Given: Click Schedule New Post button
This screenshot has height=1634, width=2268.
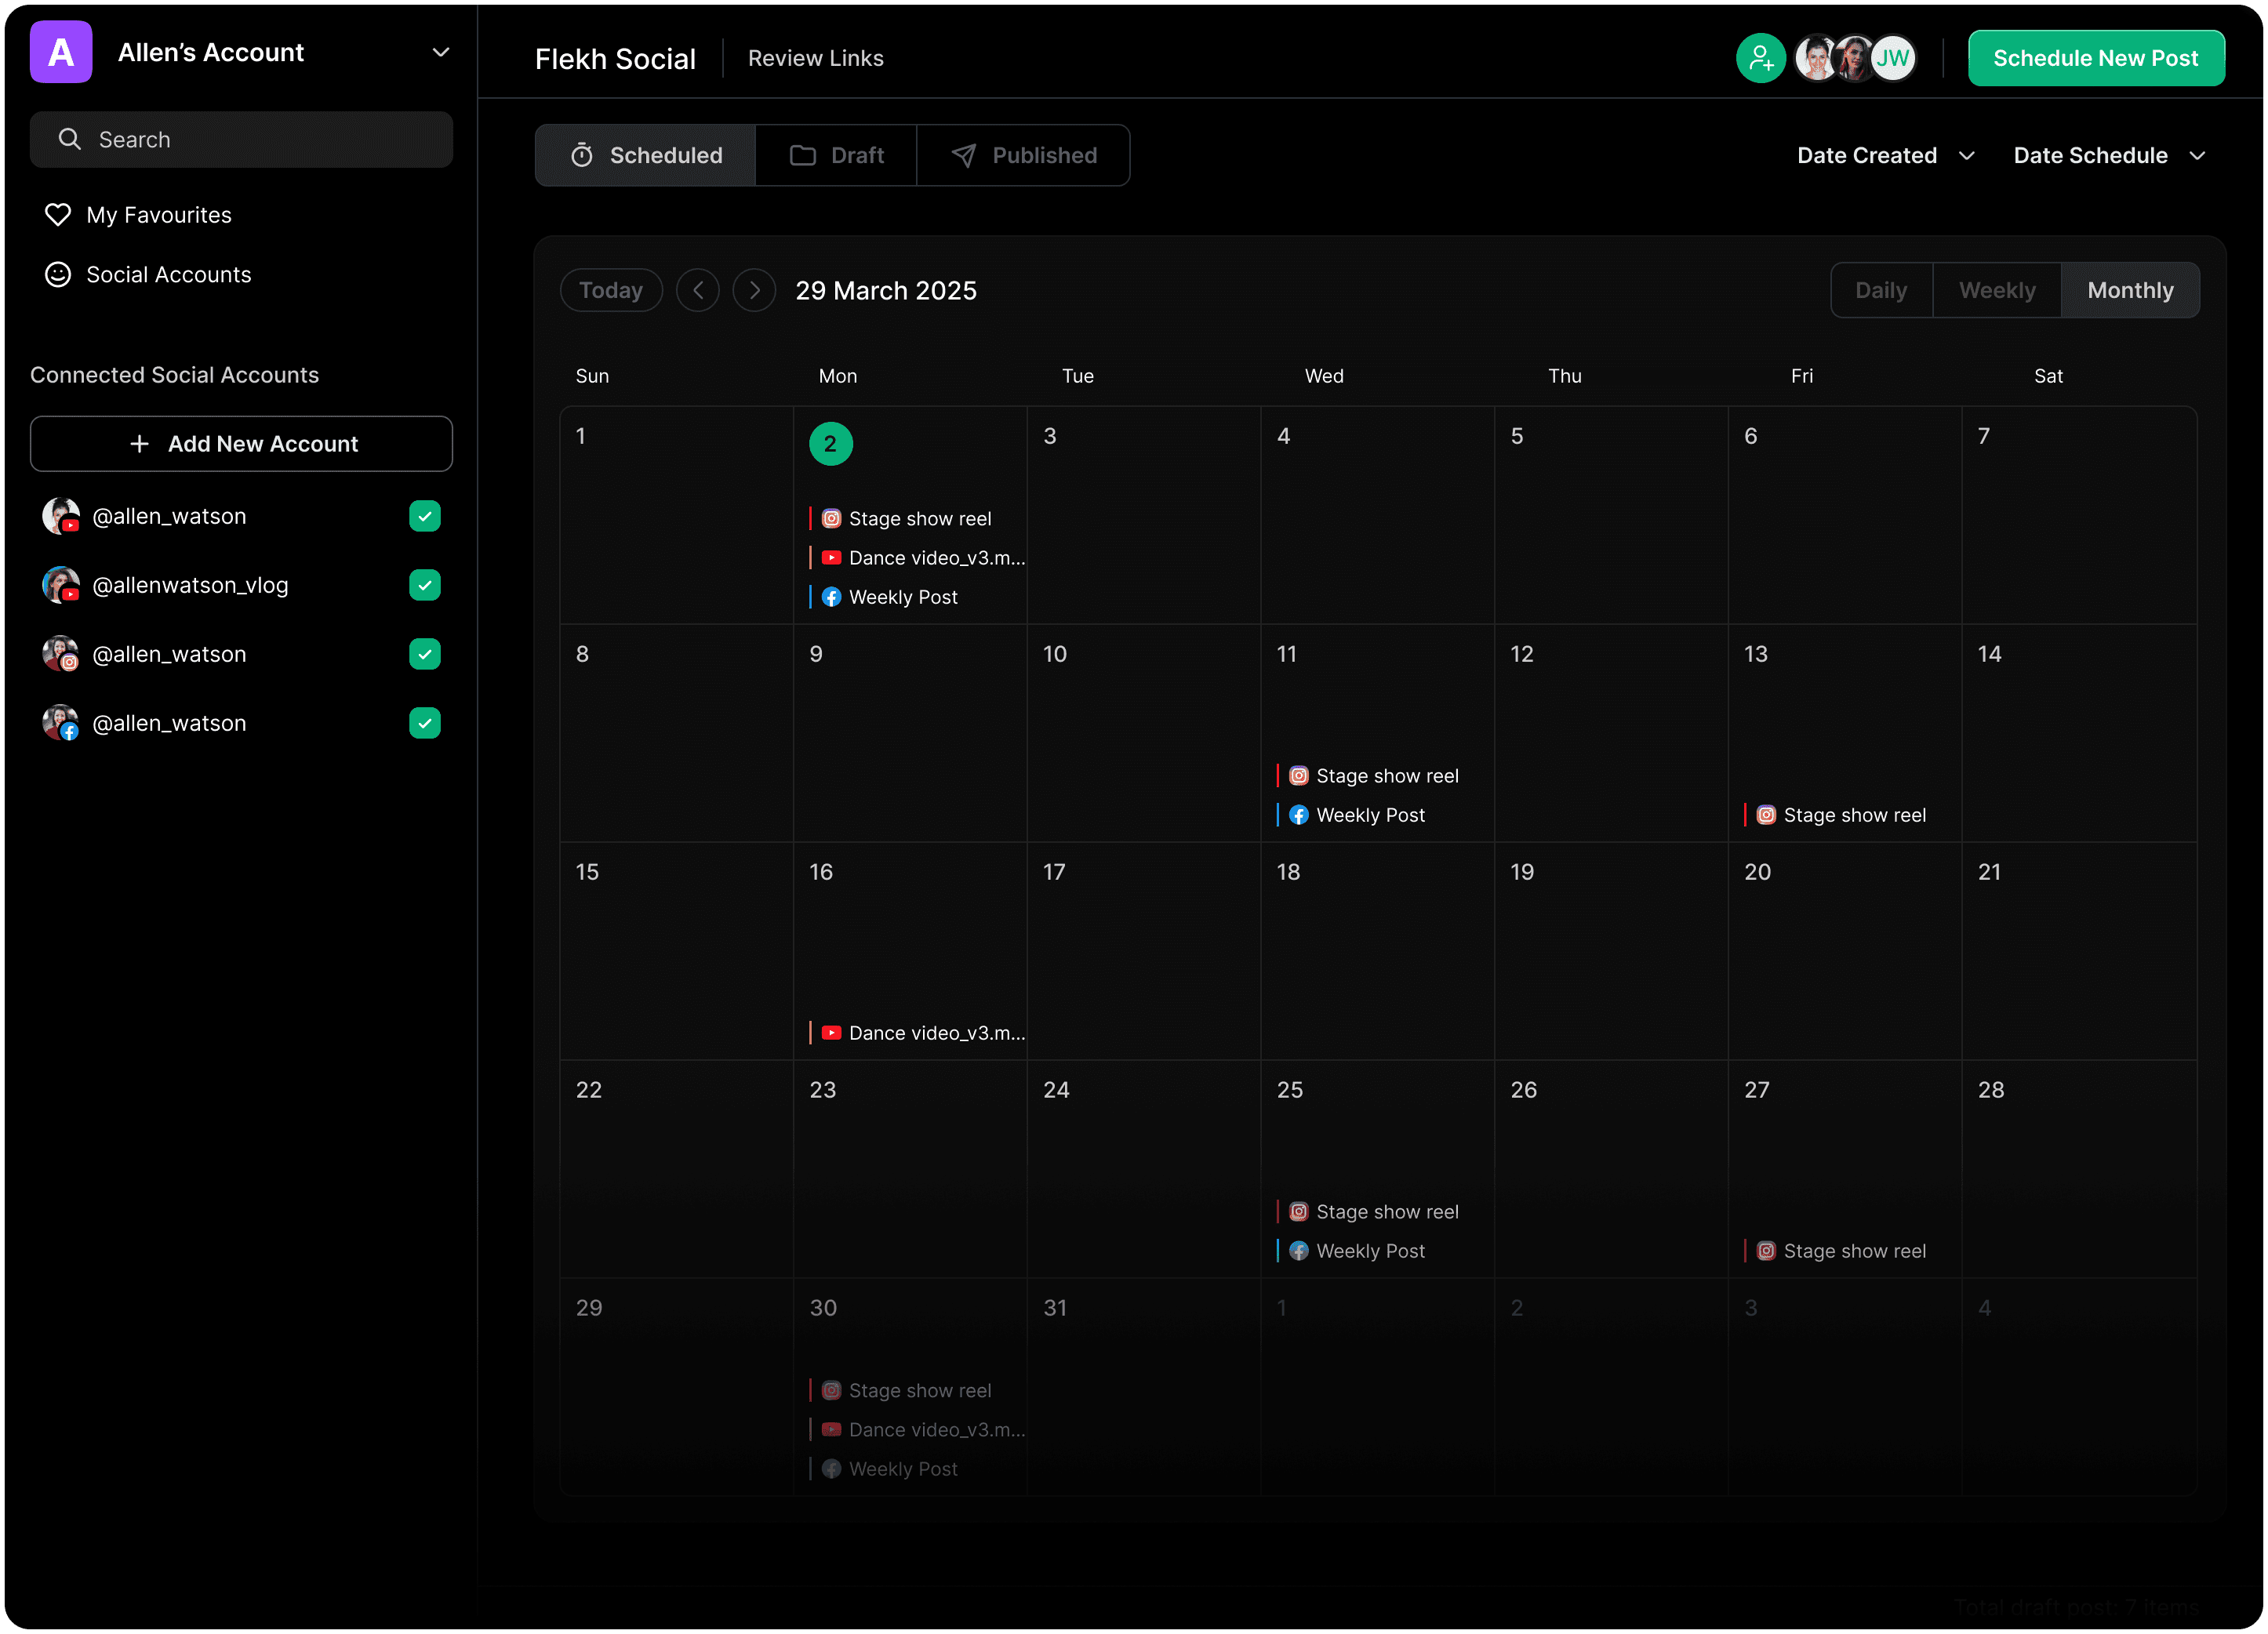Looking at the screenshot, I should click(x=2095, y=58).
